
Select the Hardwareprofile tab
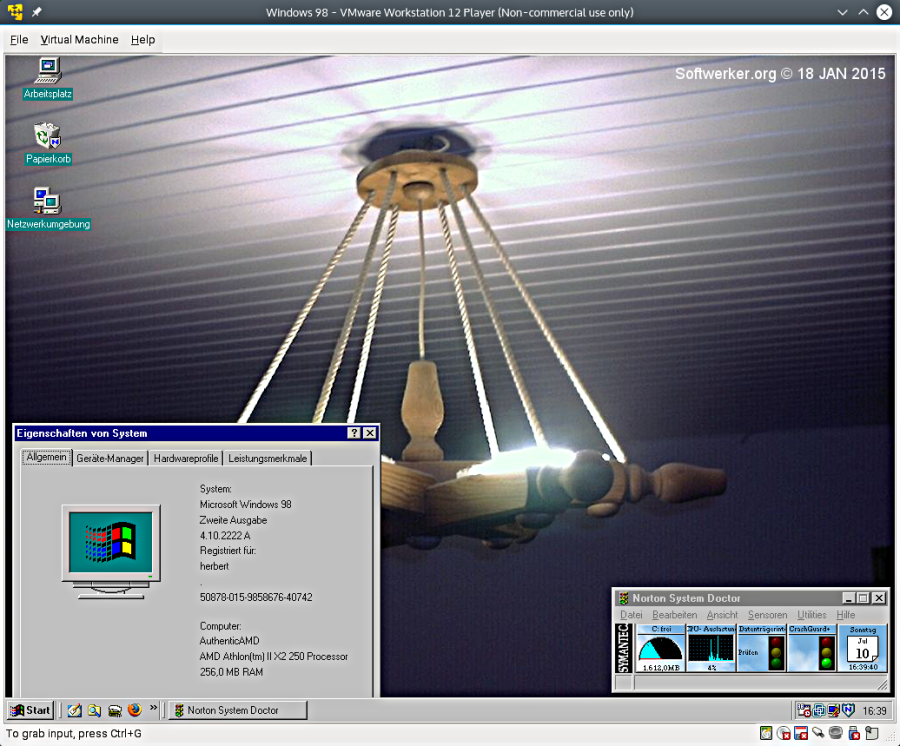(185, 458)
